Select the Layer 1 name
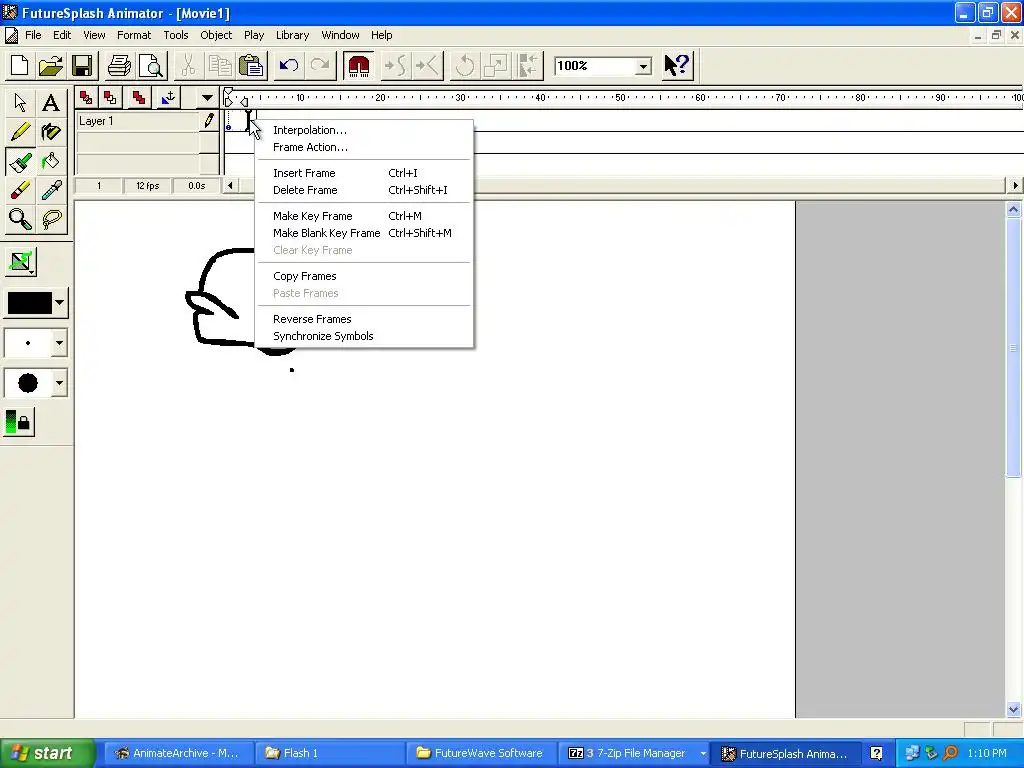Screen dimensions: 1024x768 pyautogui.click(x=96, y=121)
